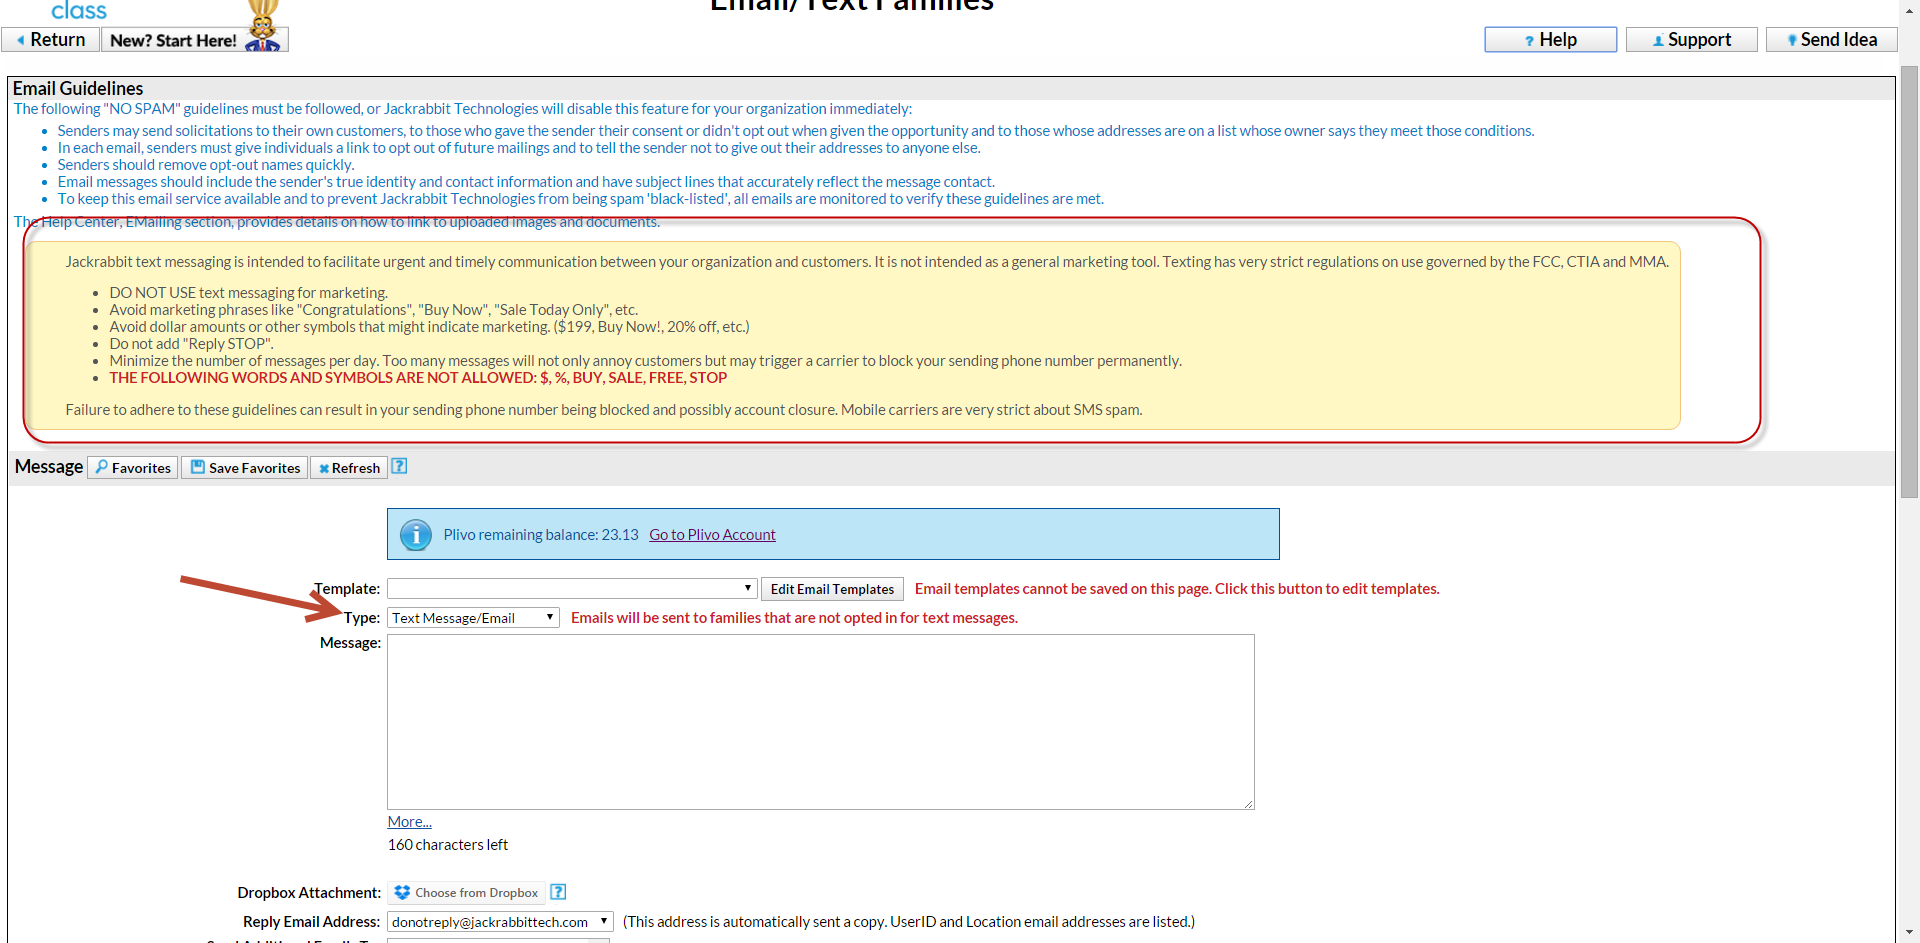Click Edit Email Templates button
The height and width of the screenshot is (943, 1920).
pyautogui.click(x=832, y=589)
